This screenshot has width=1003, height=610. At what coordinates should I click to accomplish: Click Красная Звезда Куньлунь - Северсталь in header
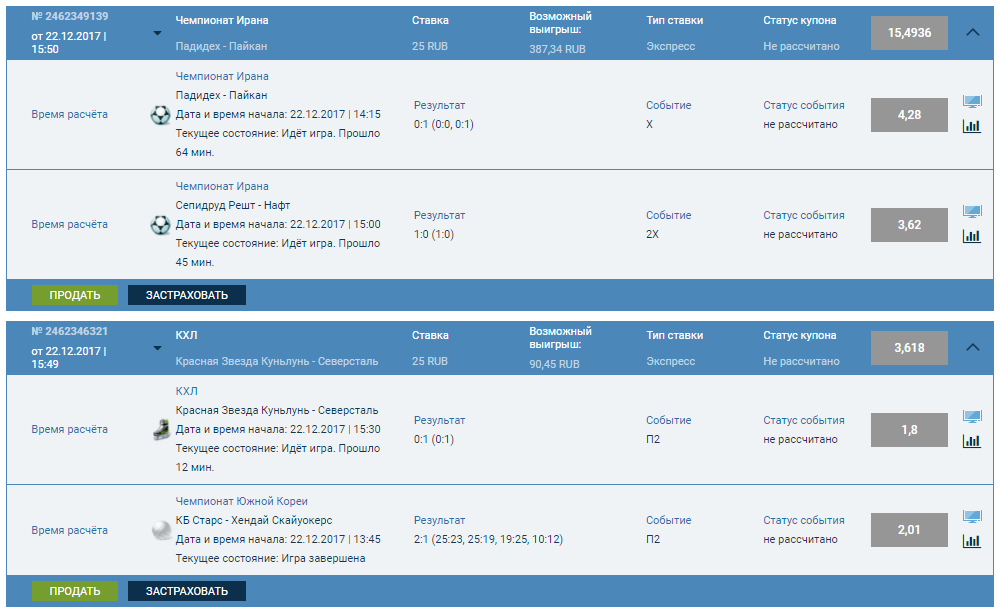click(x=277, y=361)
